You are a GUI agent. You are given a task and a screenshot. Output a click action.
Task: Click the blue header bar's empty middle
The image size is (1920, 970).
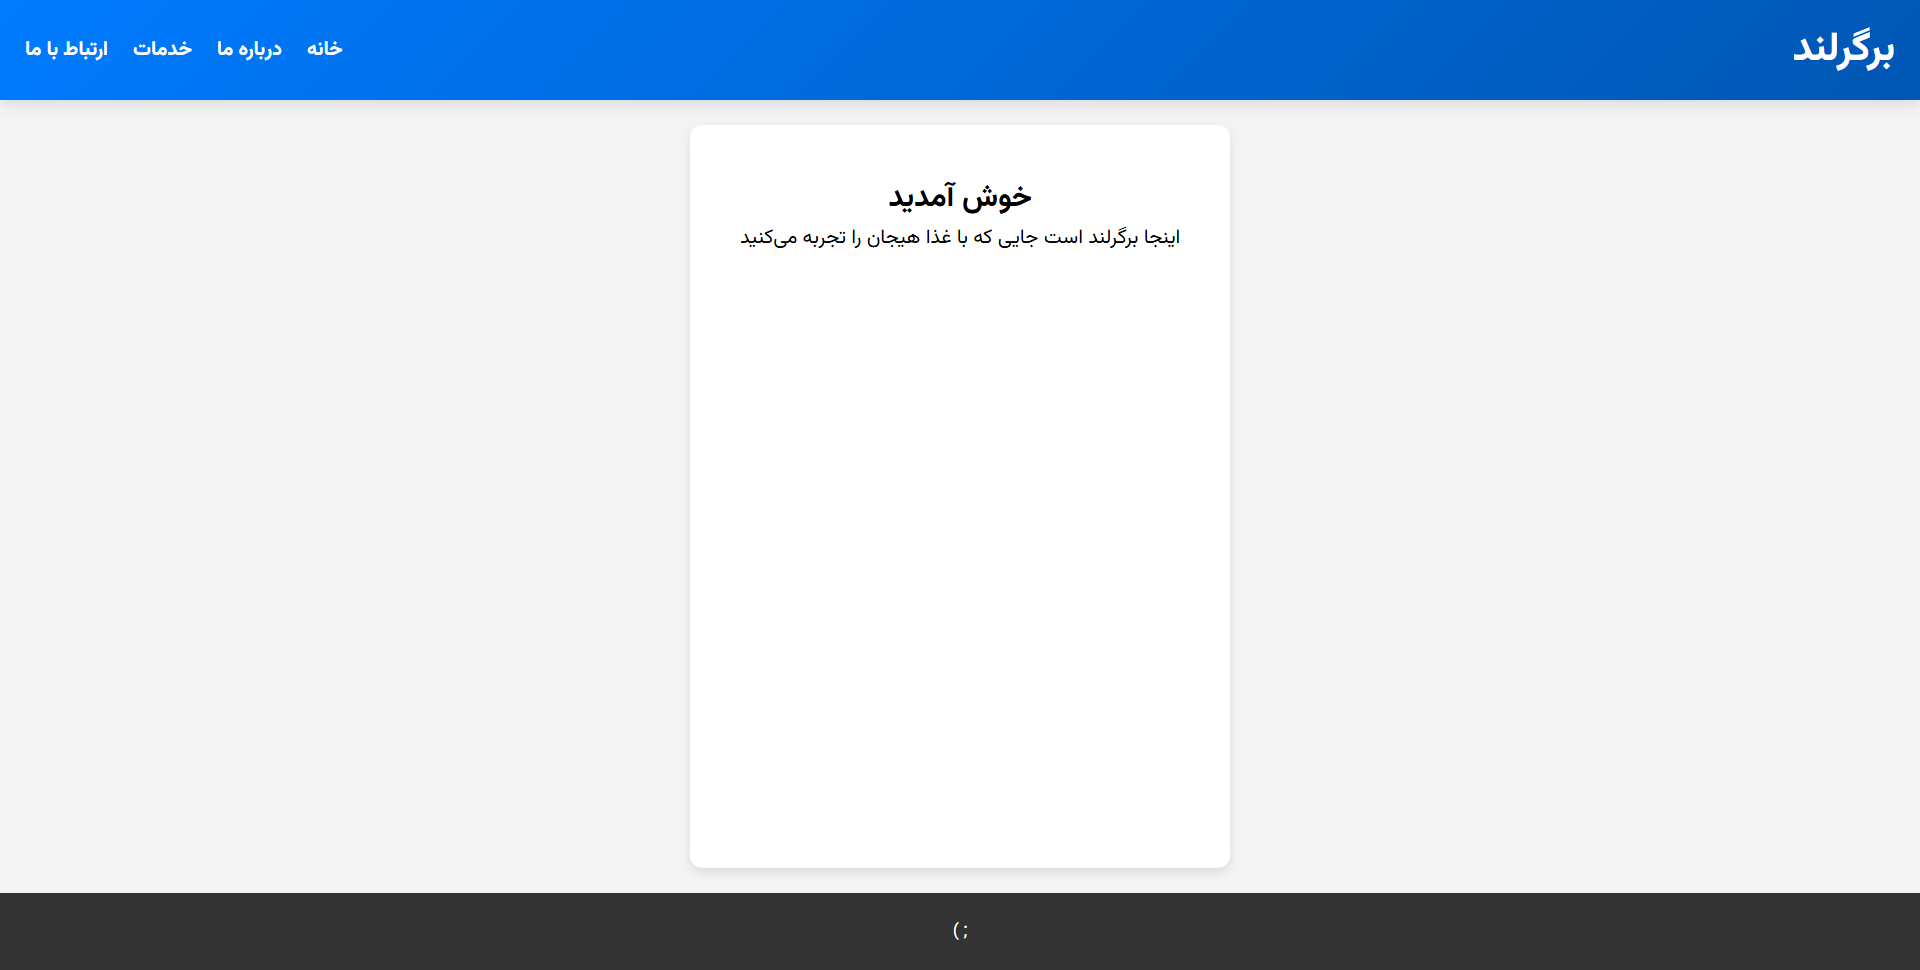1000,49
